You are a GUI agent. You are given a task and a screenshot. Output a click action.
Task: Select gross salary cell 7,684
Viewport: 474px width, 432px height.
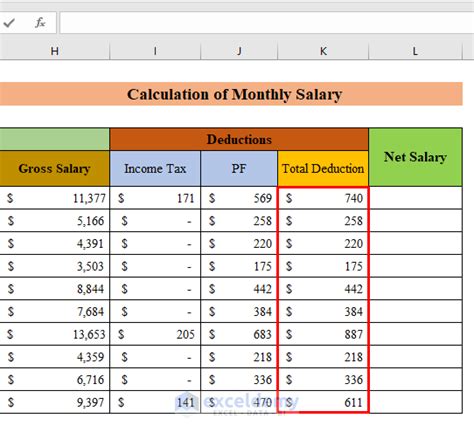[x=55, y=311]
